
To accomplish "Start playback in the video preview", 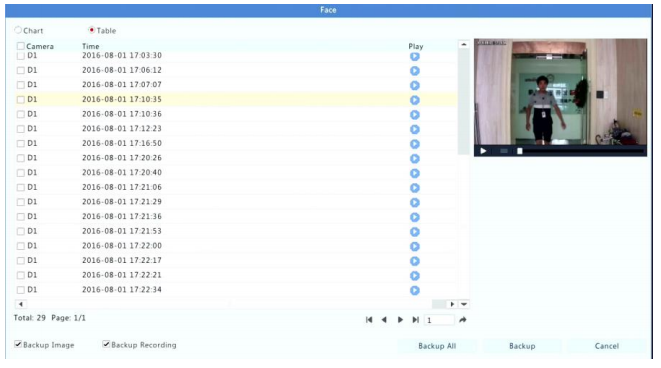I will 484,151.
